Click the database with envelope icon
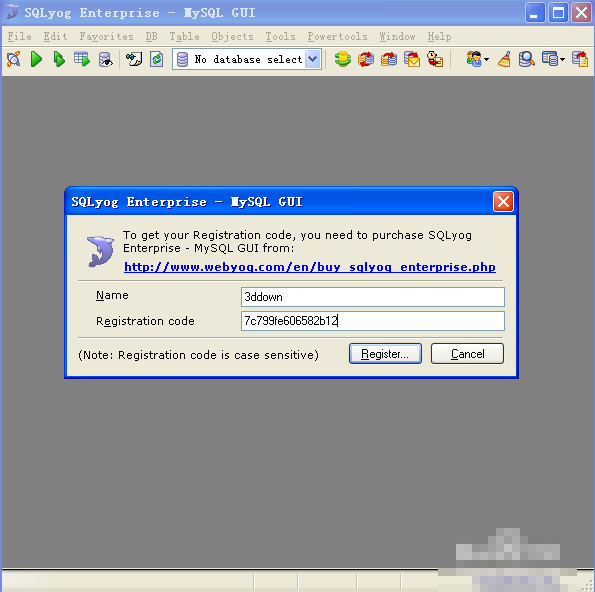595x592 pixels. (412, 59)
